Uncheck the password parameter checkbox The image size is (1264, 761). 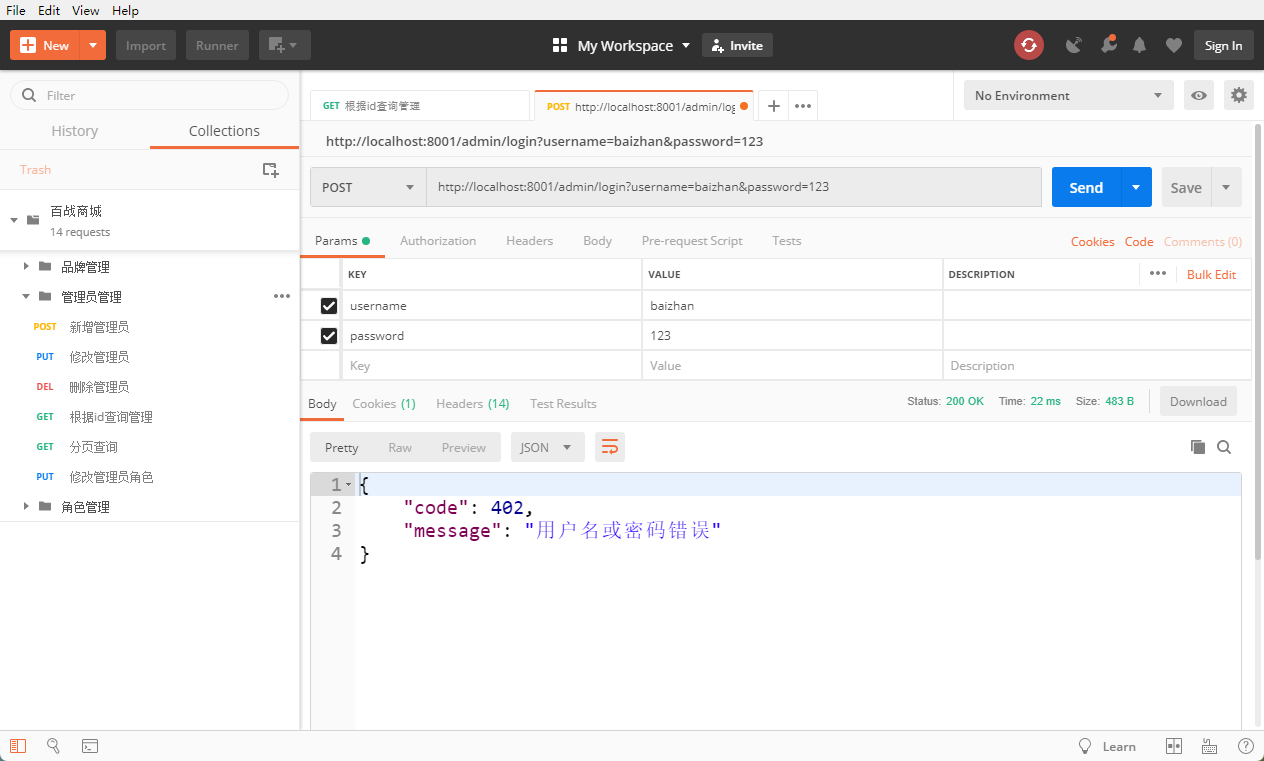coord(329,336)
